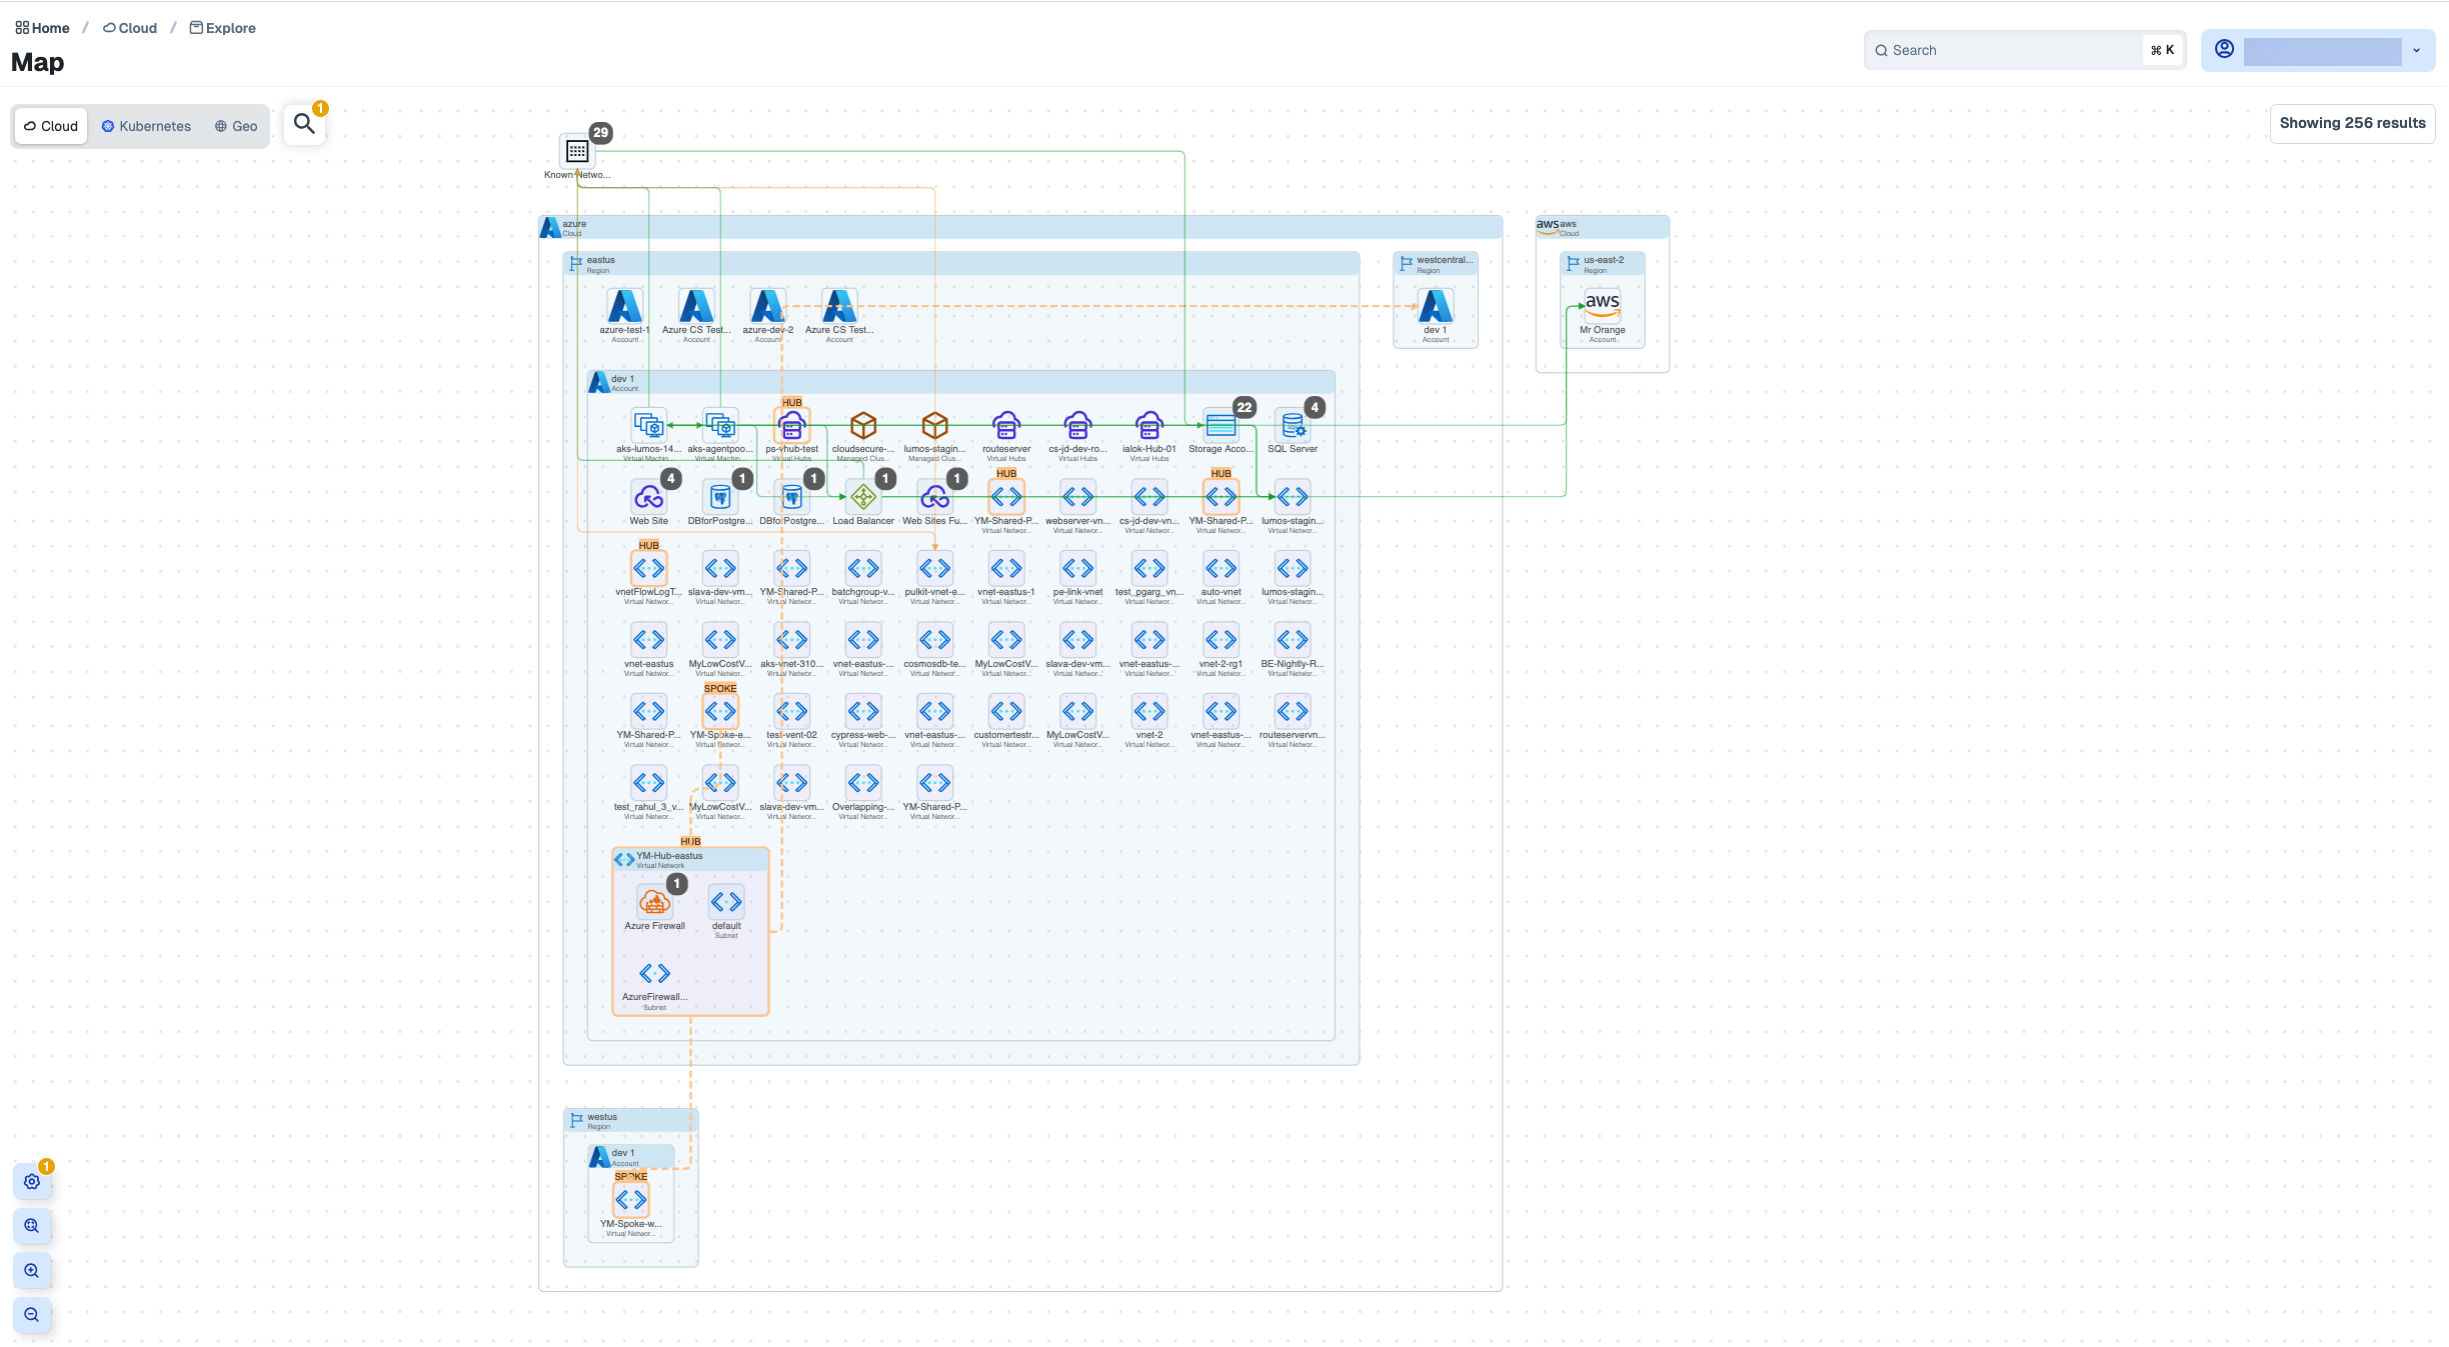Select the Load Balancer node

point(863,497)
